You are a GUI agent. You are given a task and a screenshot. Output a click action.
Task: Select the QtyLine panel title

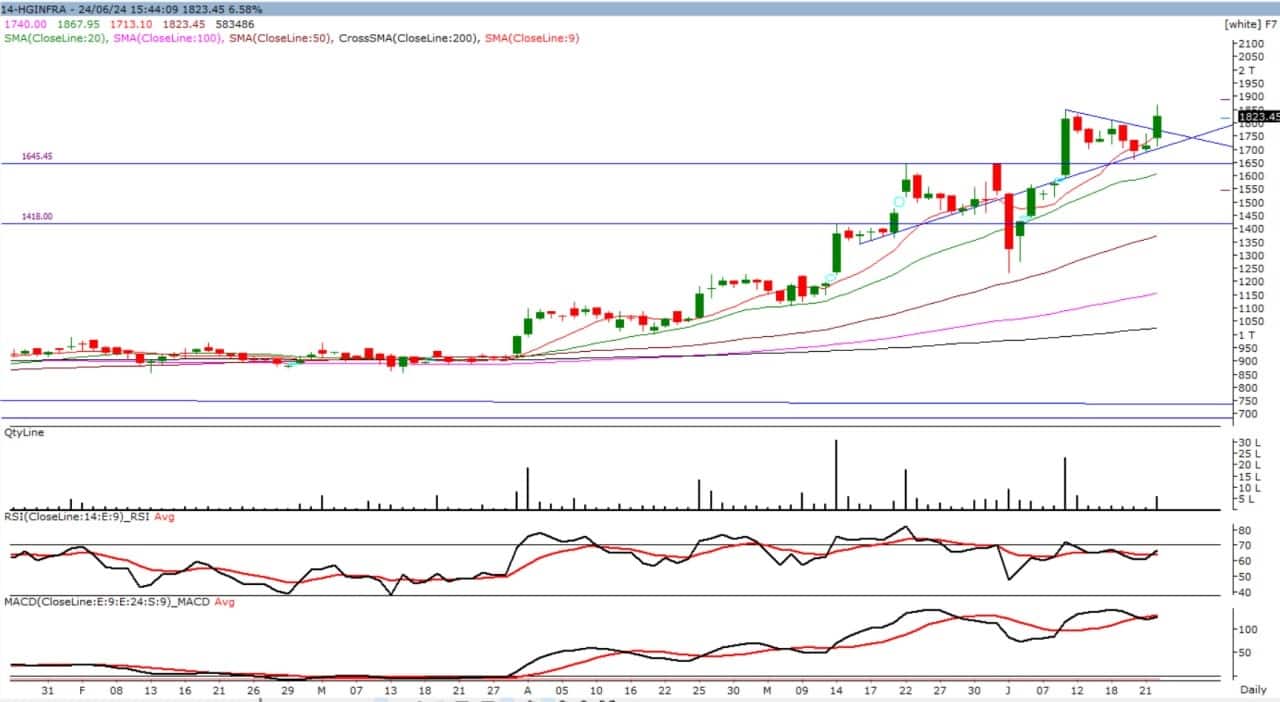[24, 433]
